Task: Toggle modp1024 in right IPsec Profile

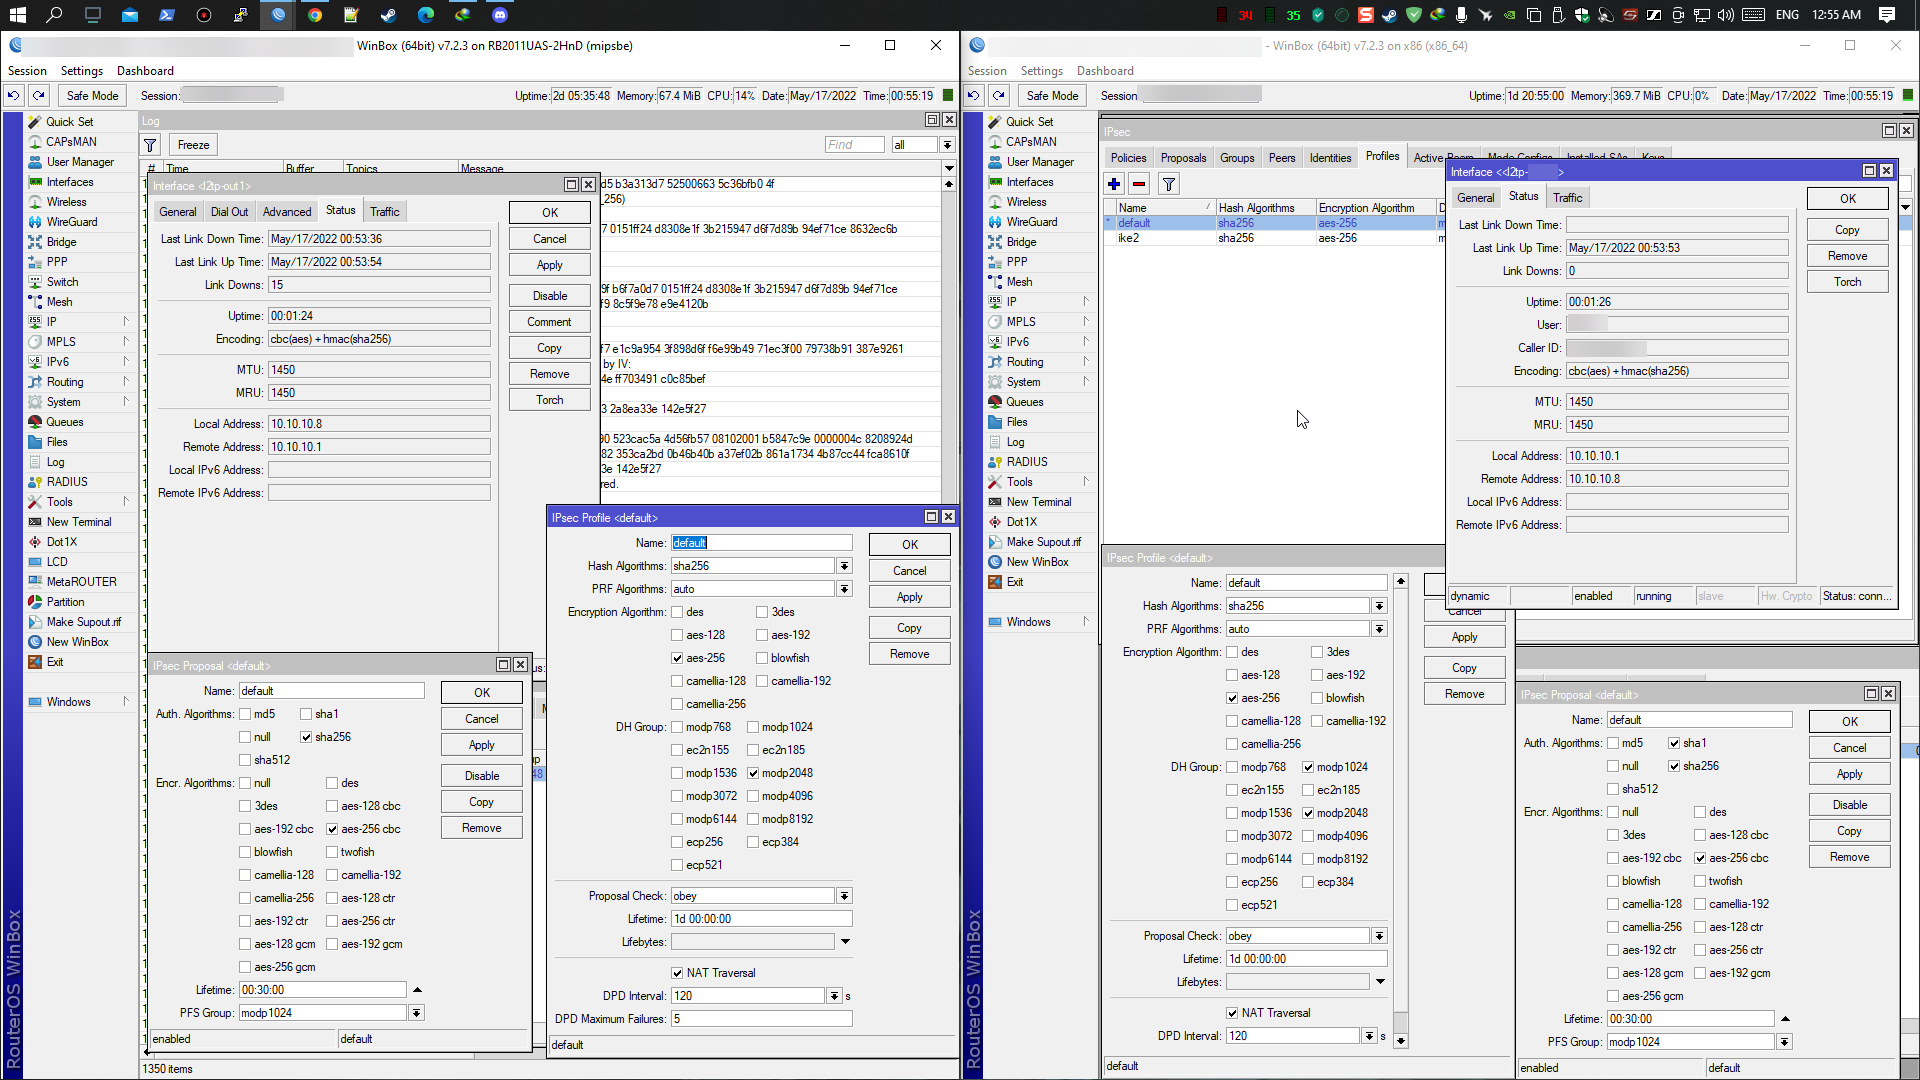Action: 1308,767
